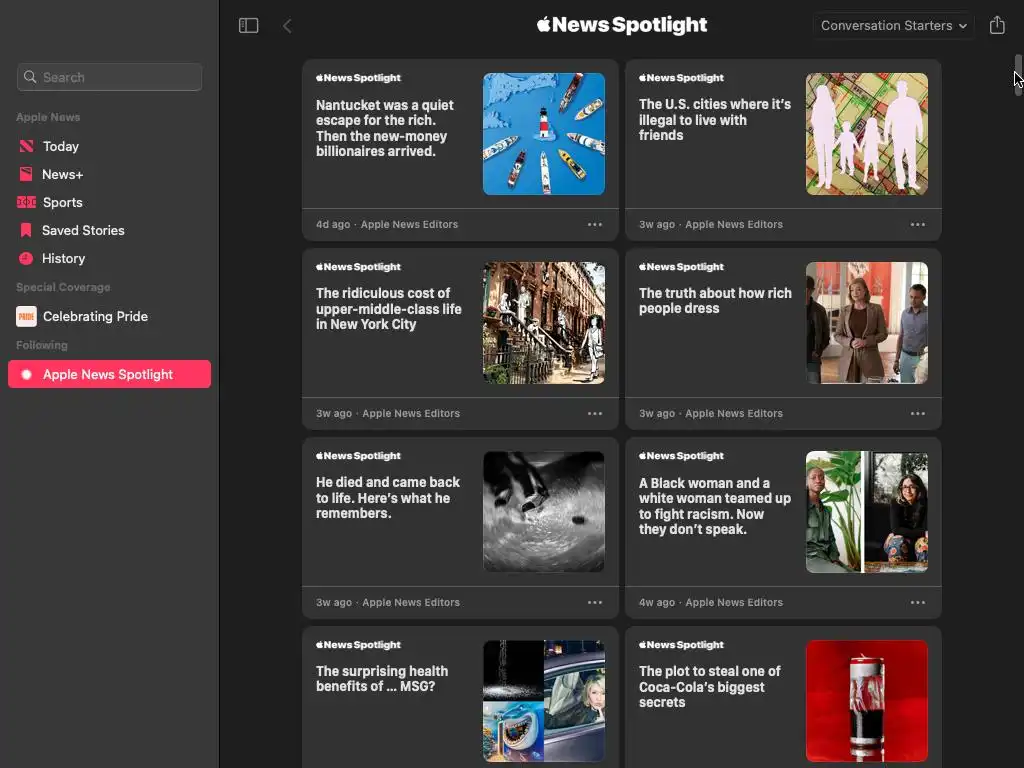The height and width of the screenshot is (768, 1024).
Task: Click News Spotlight label on Nantucket card
Action: click(x=358, y=78)
